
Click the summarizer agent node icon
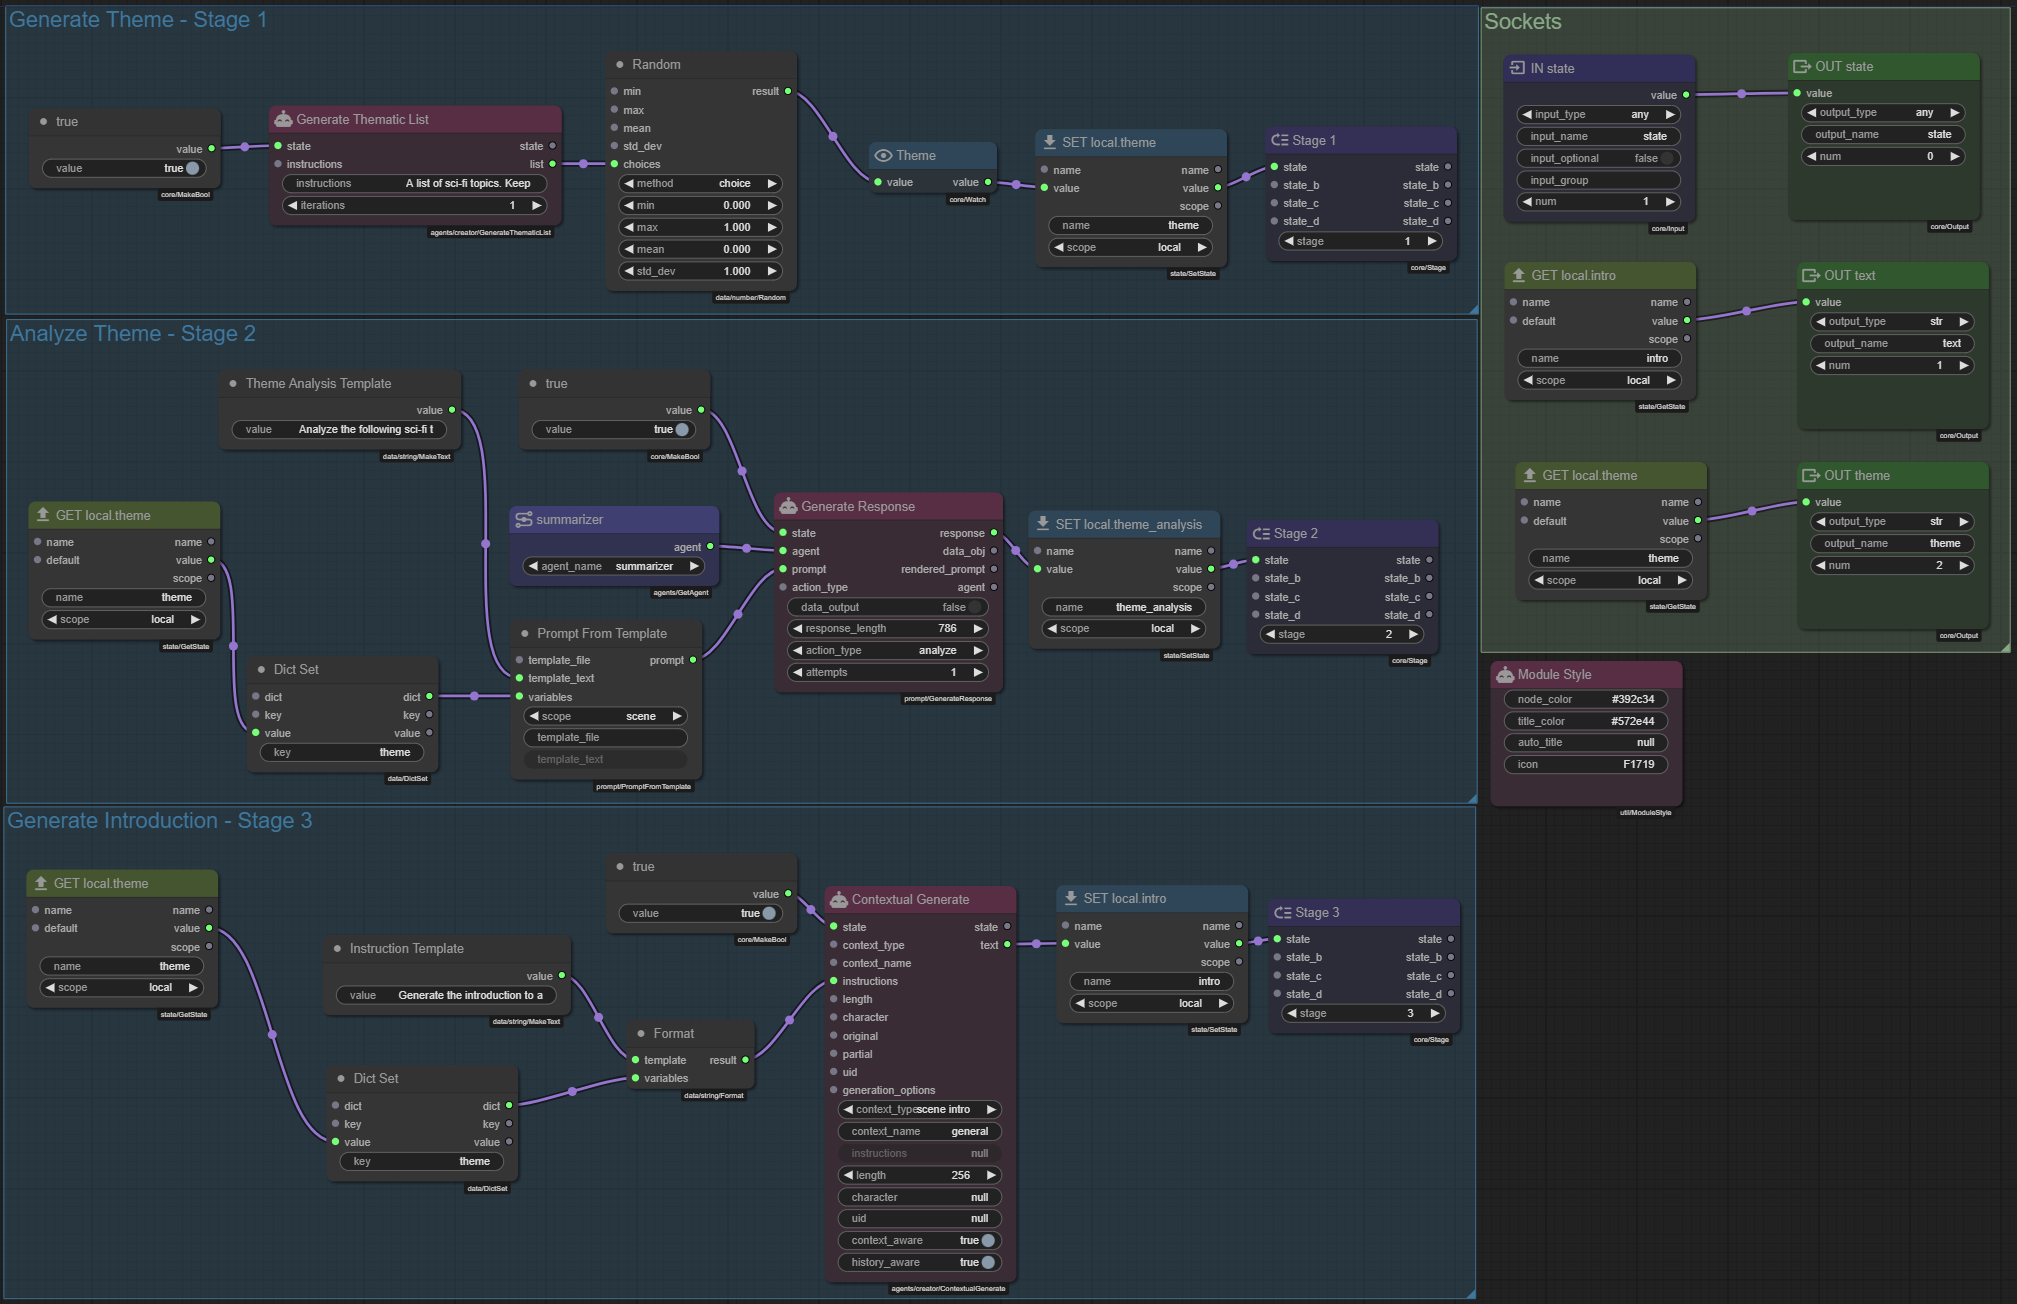[523, 519]
